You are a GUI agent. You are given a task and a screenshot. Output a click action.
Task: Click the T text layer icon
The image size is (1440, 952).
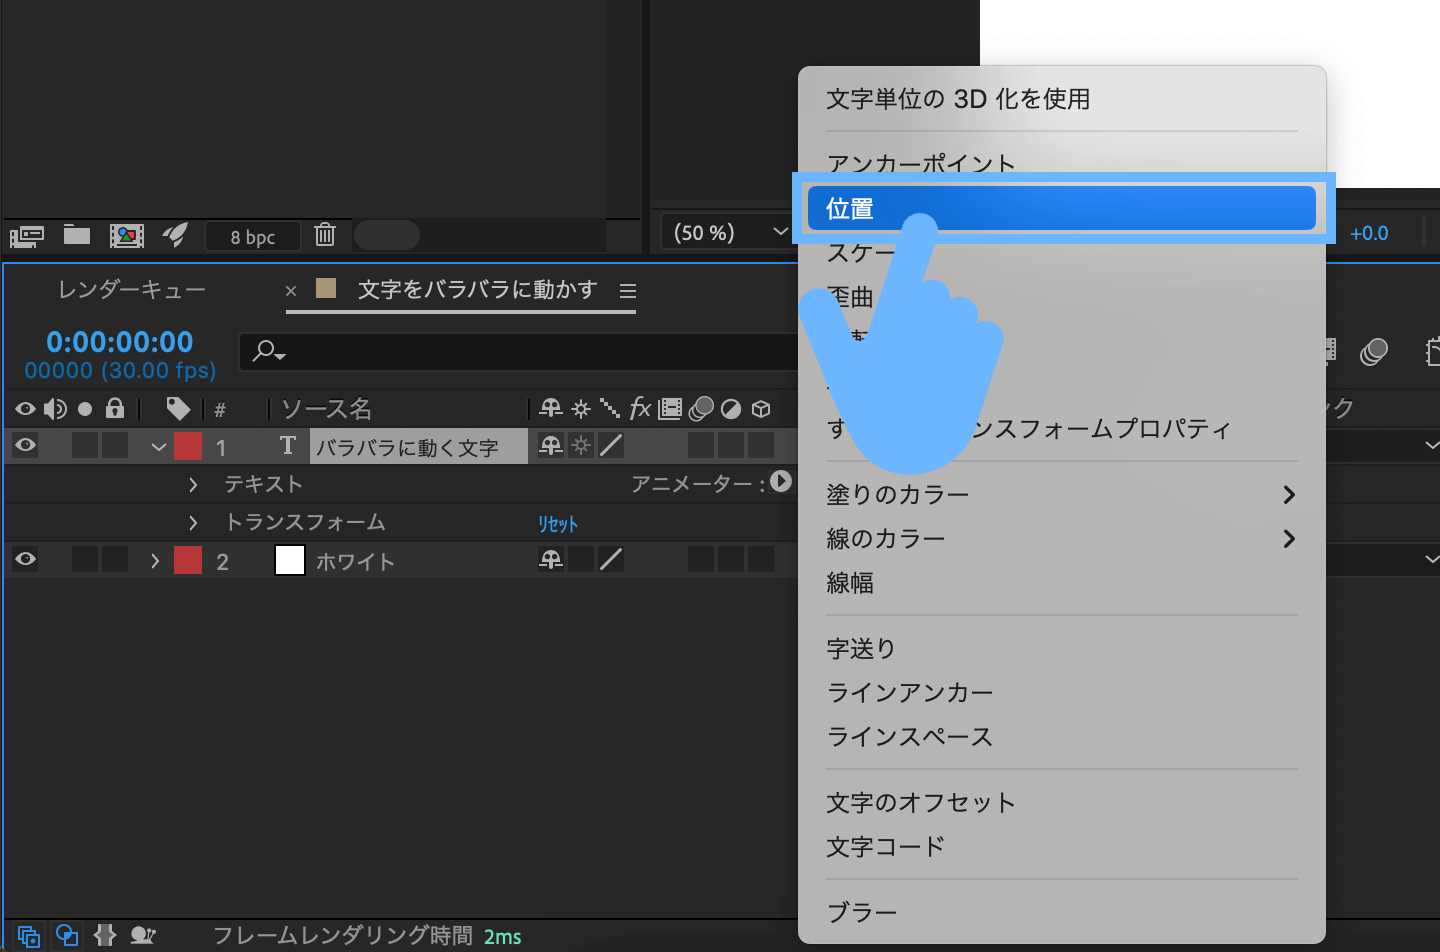(288, 445)
